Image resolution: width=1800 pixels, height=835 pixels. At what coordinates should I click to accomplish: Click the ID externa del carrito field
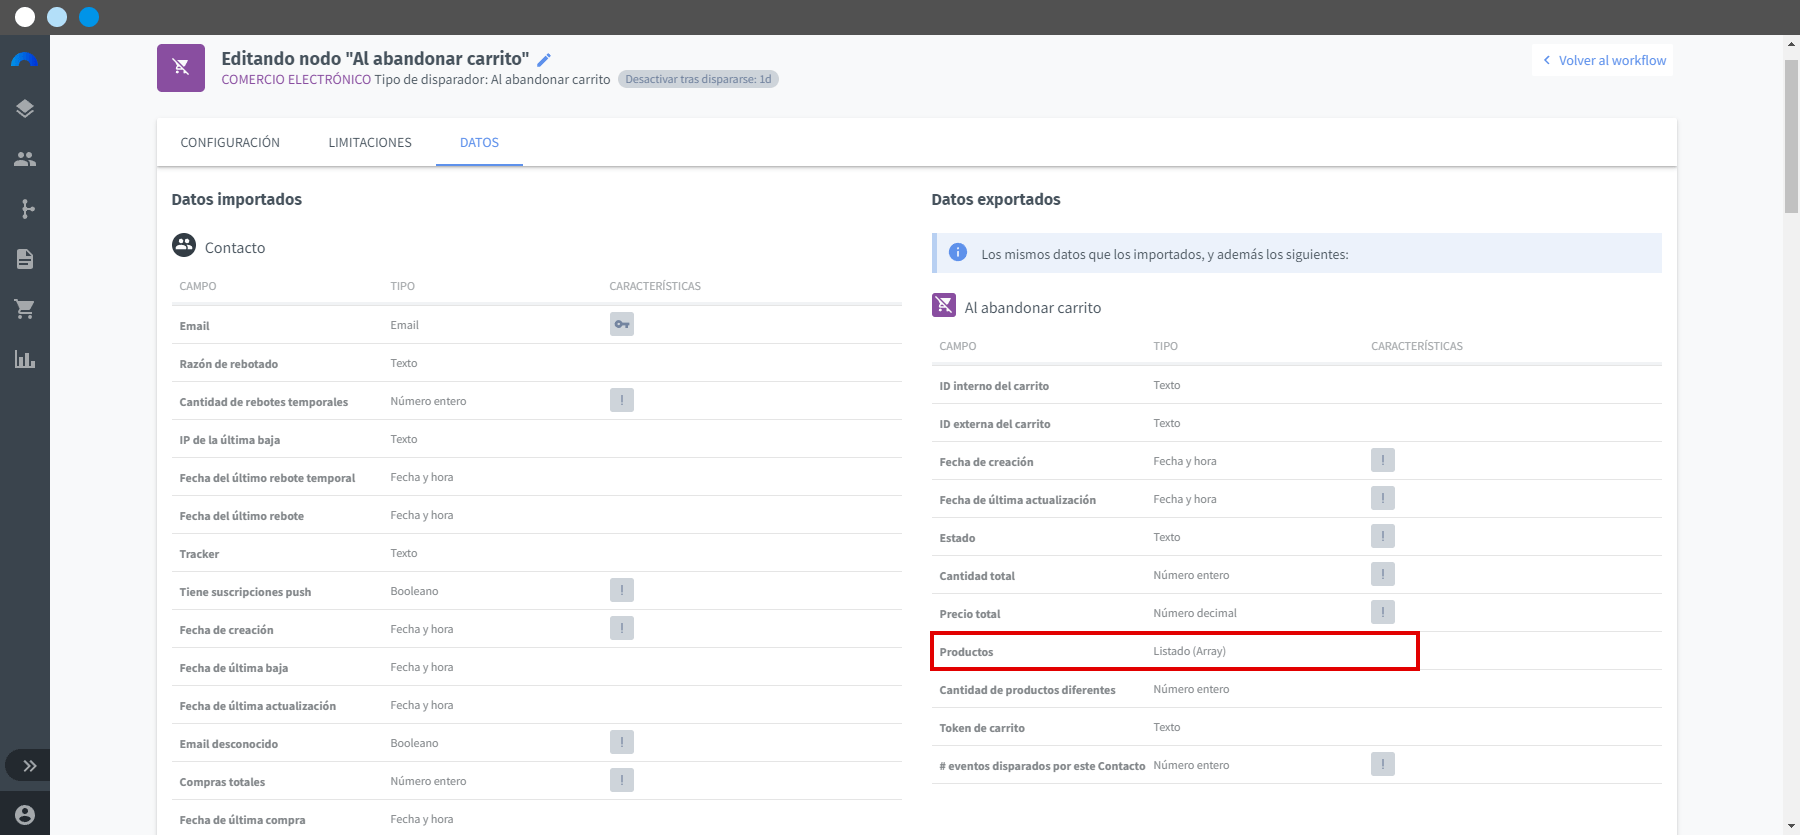[x=995, y=424]
